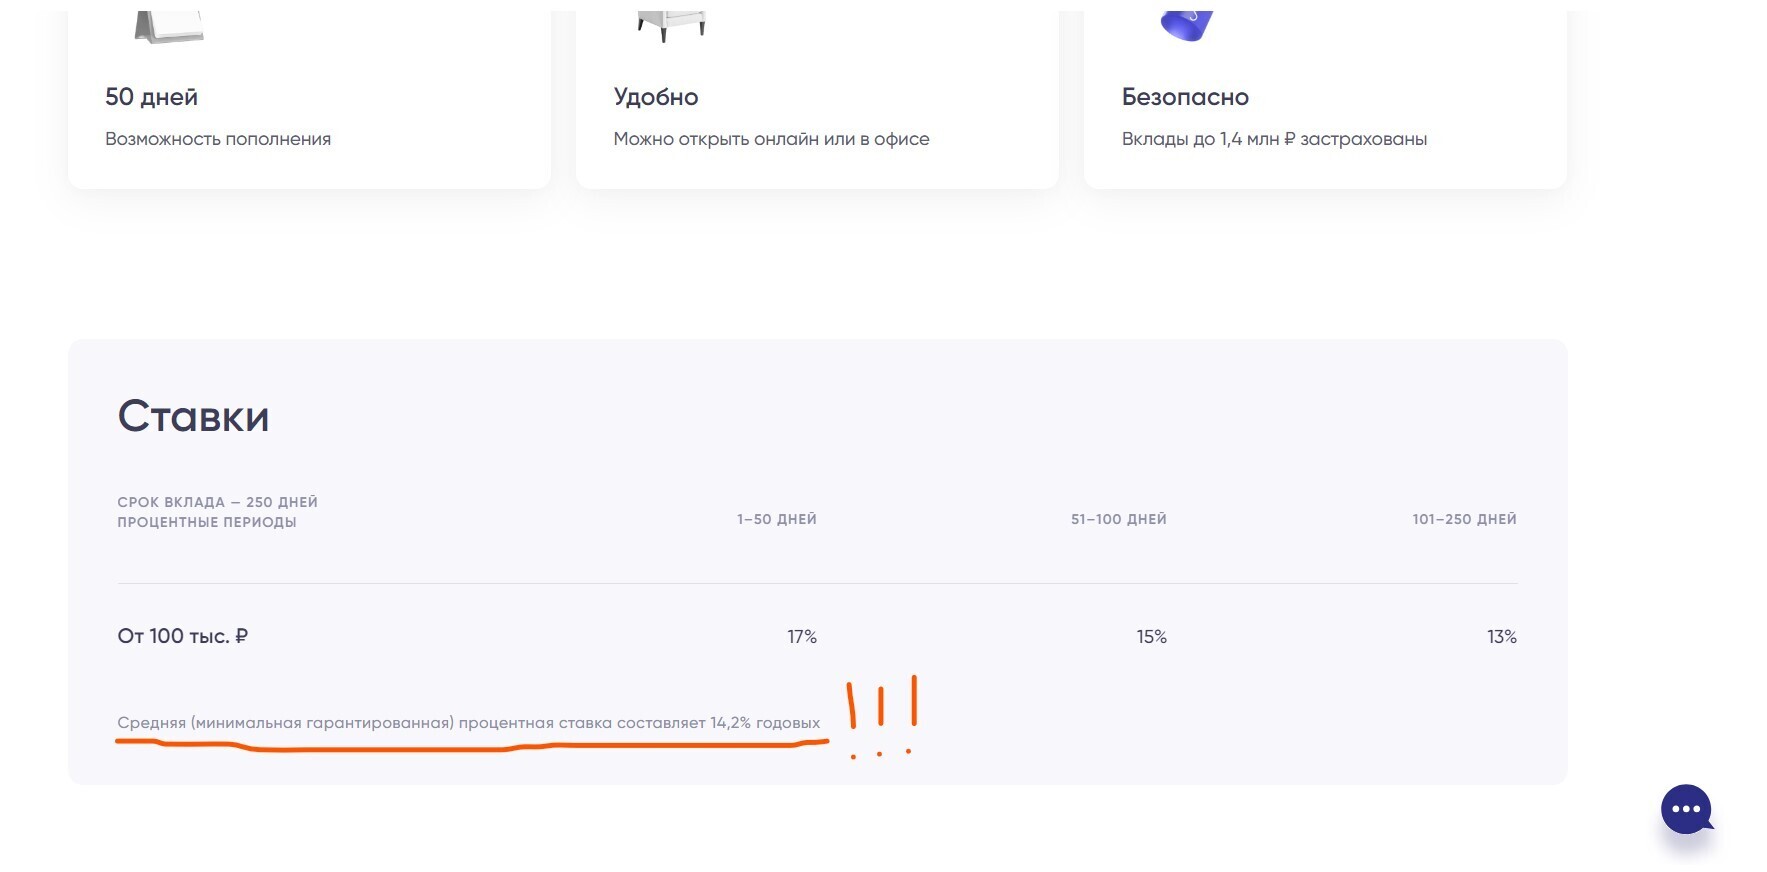The height and width of the screenshot is (872, 1767).
Task: Click the 50 дней card heading
Action: [152, 97]
